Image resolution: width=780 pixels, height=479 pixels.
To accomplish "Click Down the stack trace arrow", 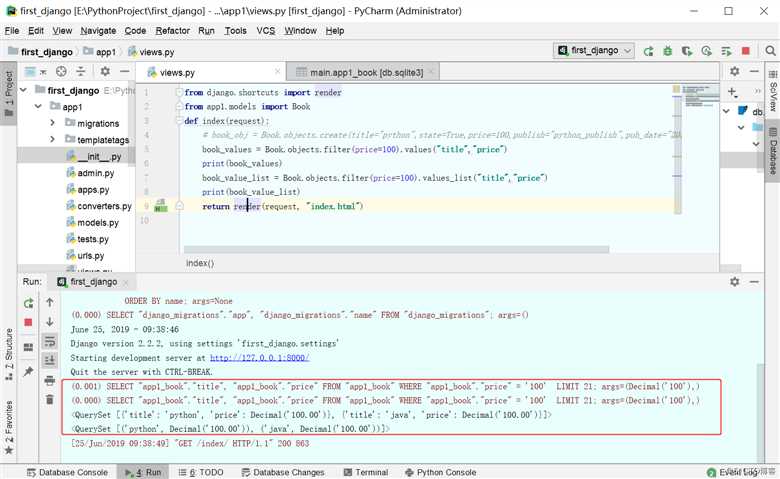I will point(50,322).
